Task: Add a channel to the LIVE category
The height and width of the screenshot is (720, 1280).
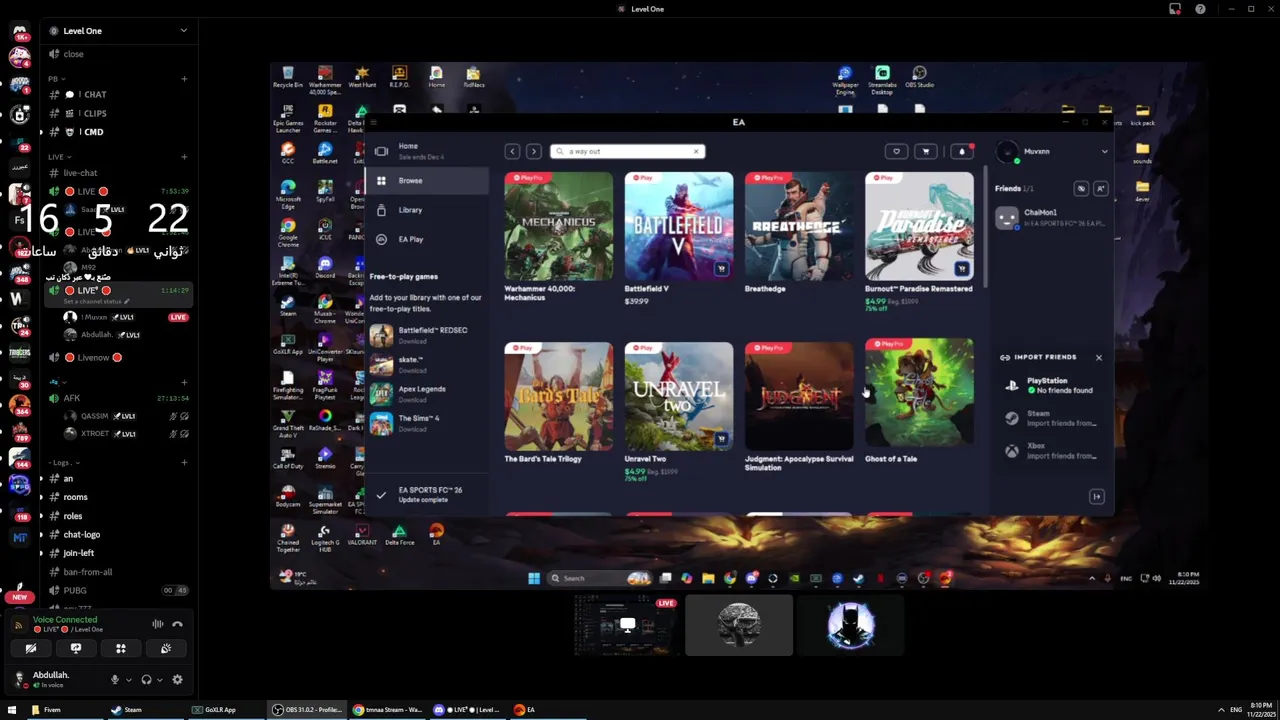Action: [184, 157]
